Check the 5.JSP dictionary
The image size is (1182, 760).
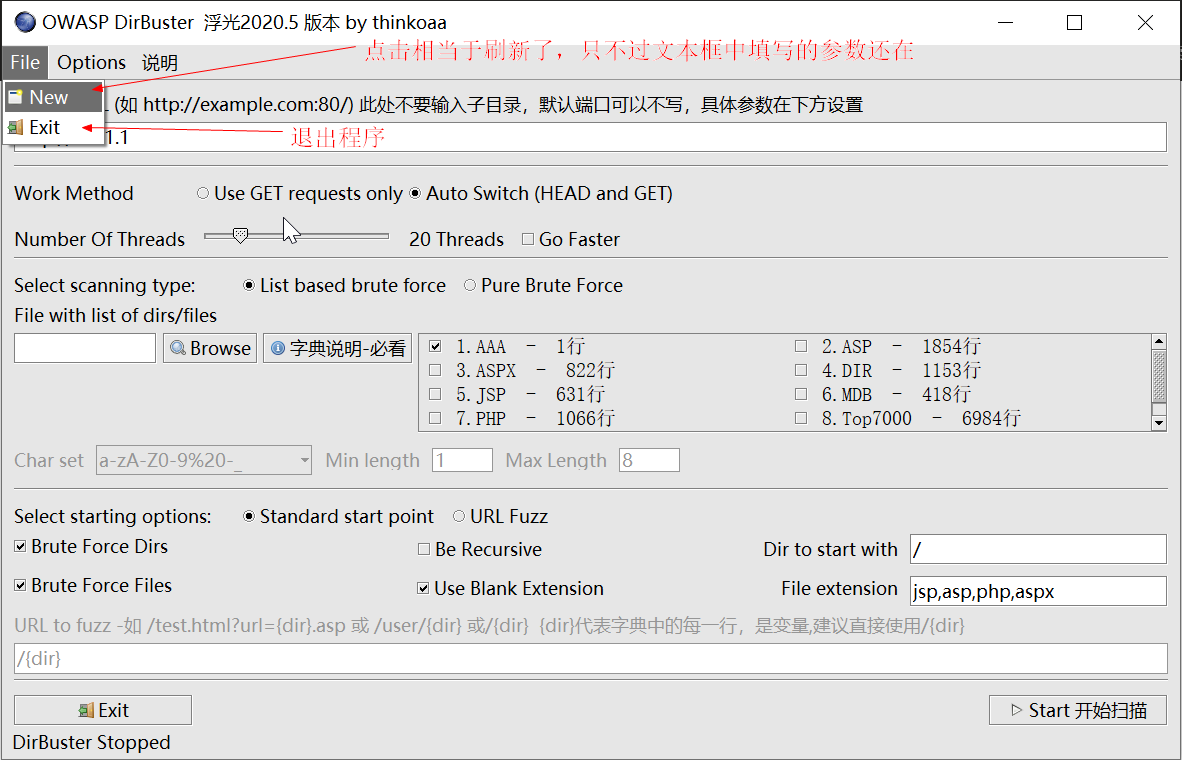[435, 394]
